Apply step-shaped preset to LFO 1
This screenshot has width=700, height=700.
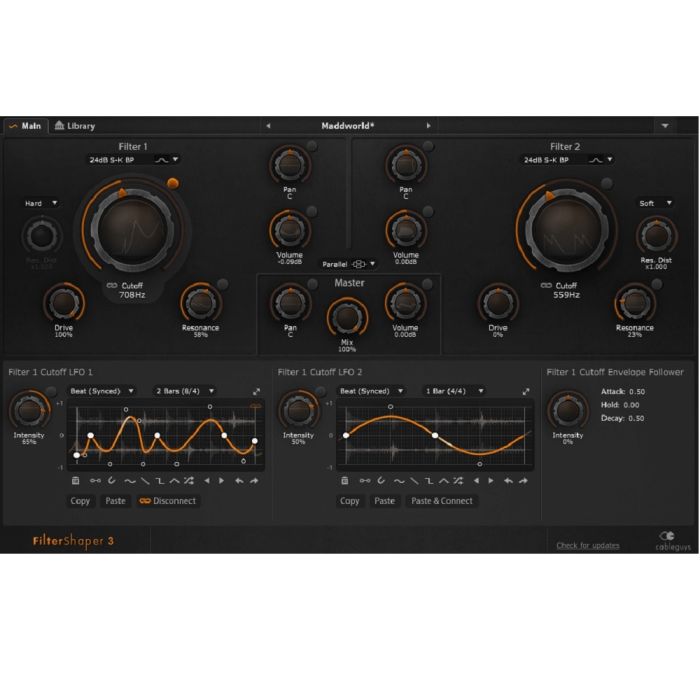[x=160, y=481]
